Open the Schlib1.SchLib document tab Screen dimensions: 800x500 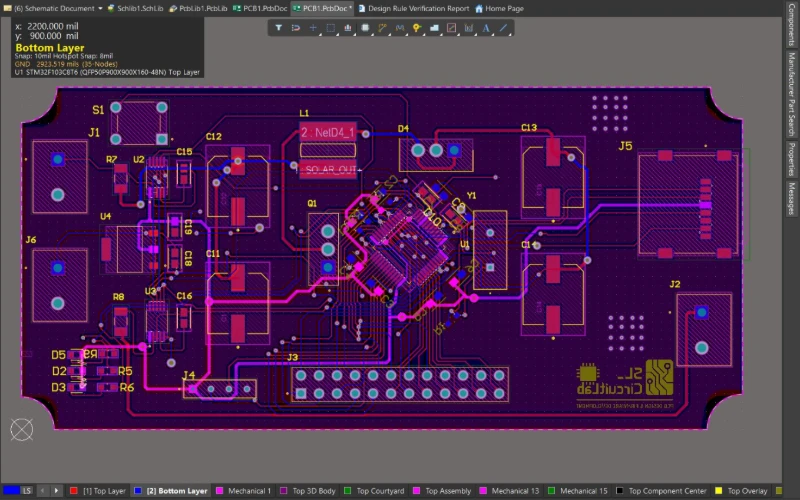coord(139,8)
